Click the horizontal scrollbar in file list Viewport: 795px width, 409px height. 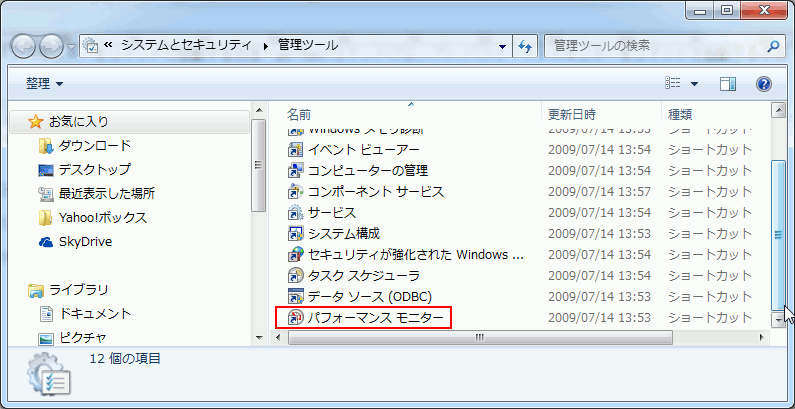coord(480,337)
